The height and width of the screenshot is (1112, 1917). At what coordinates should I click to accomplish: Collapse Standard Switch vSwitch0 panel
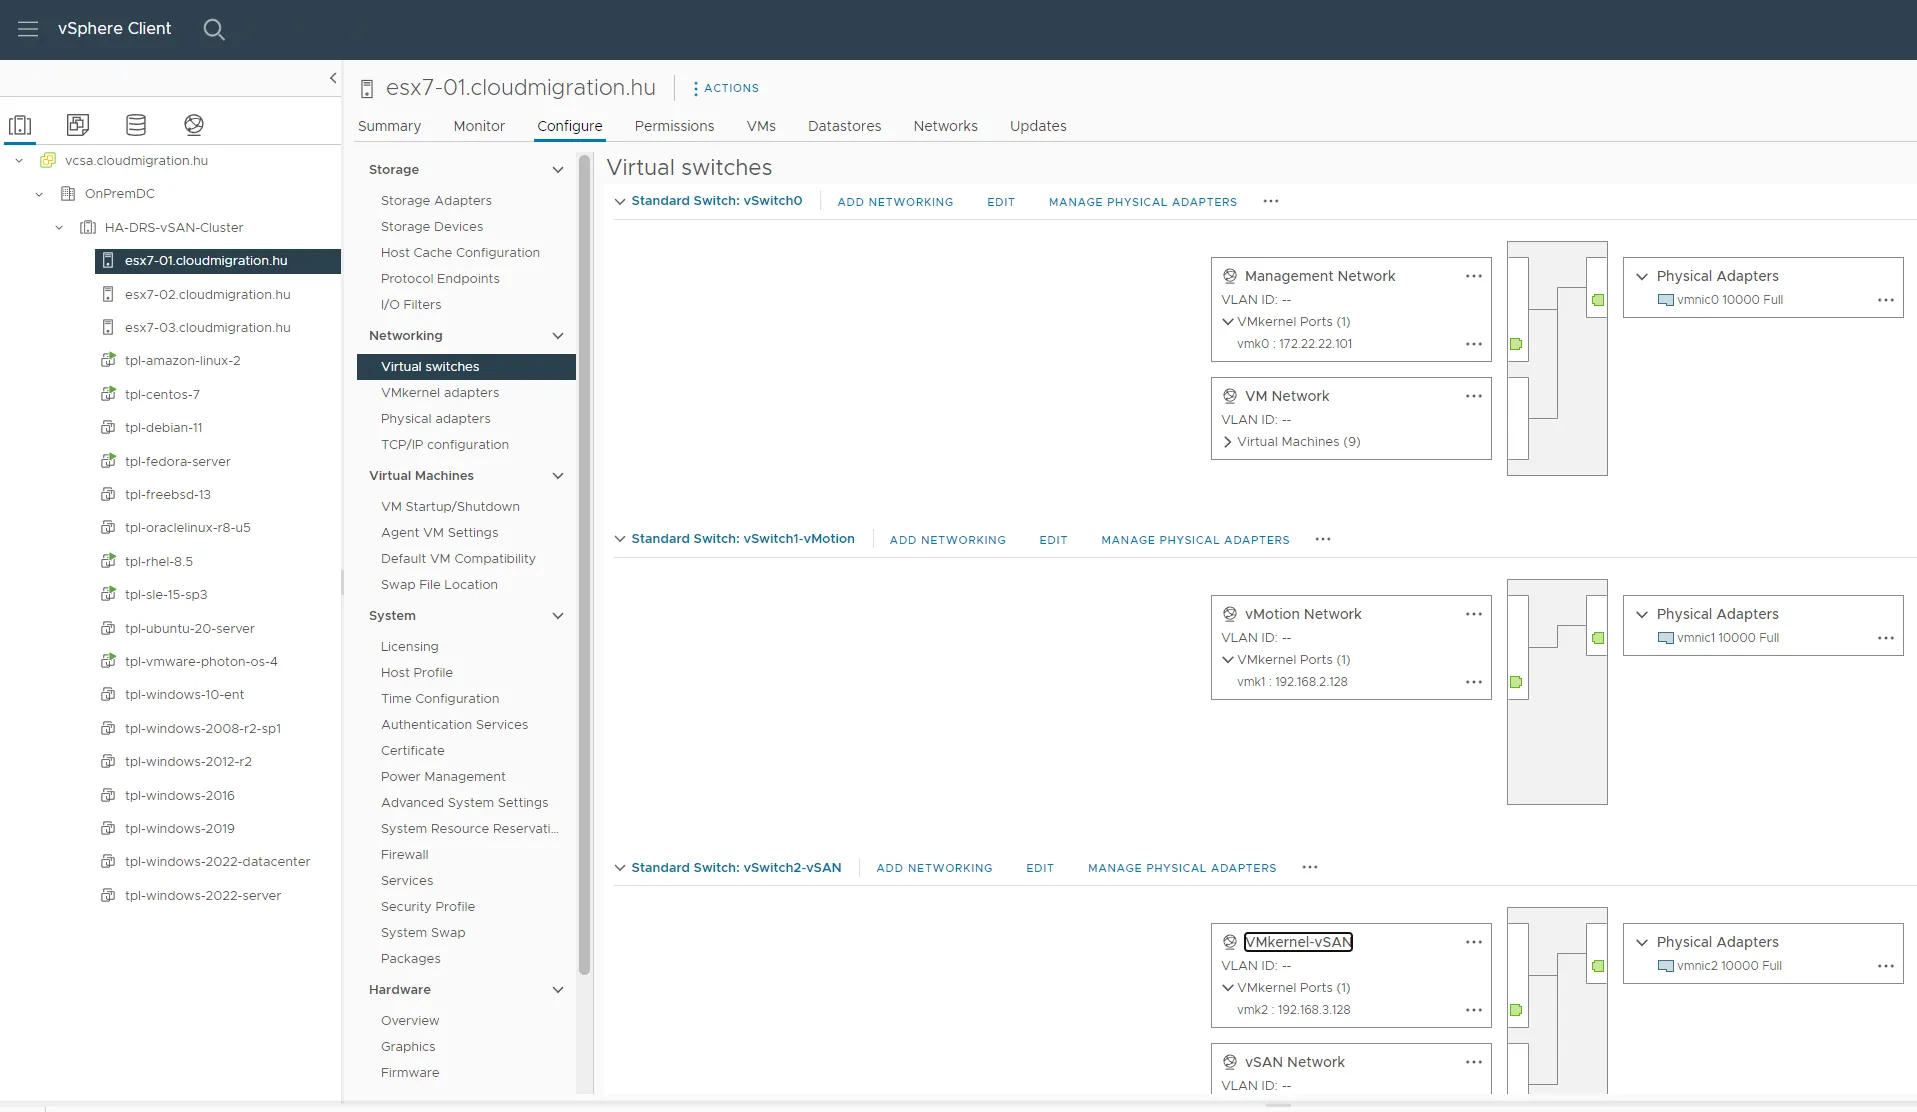pyautogui.click(x=620, y=201)
